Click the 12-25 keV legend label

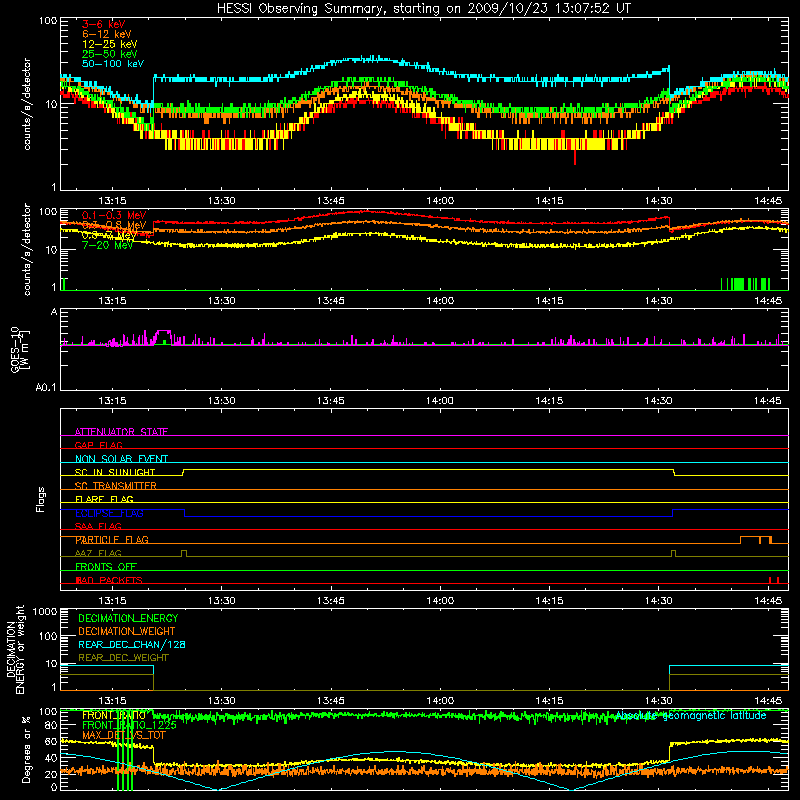[109, 44]
